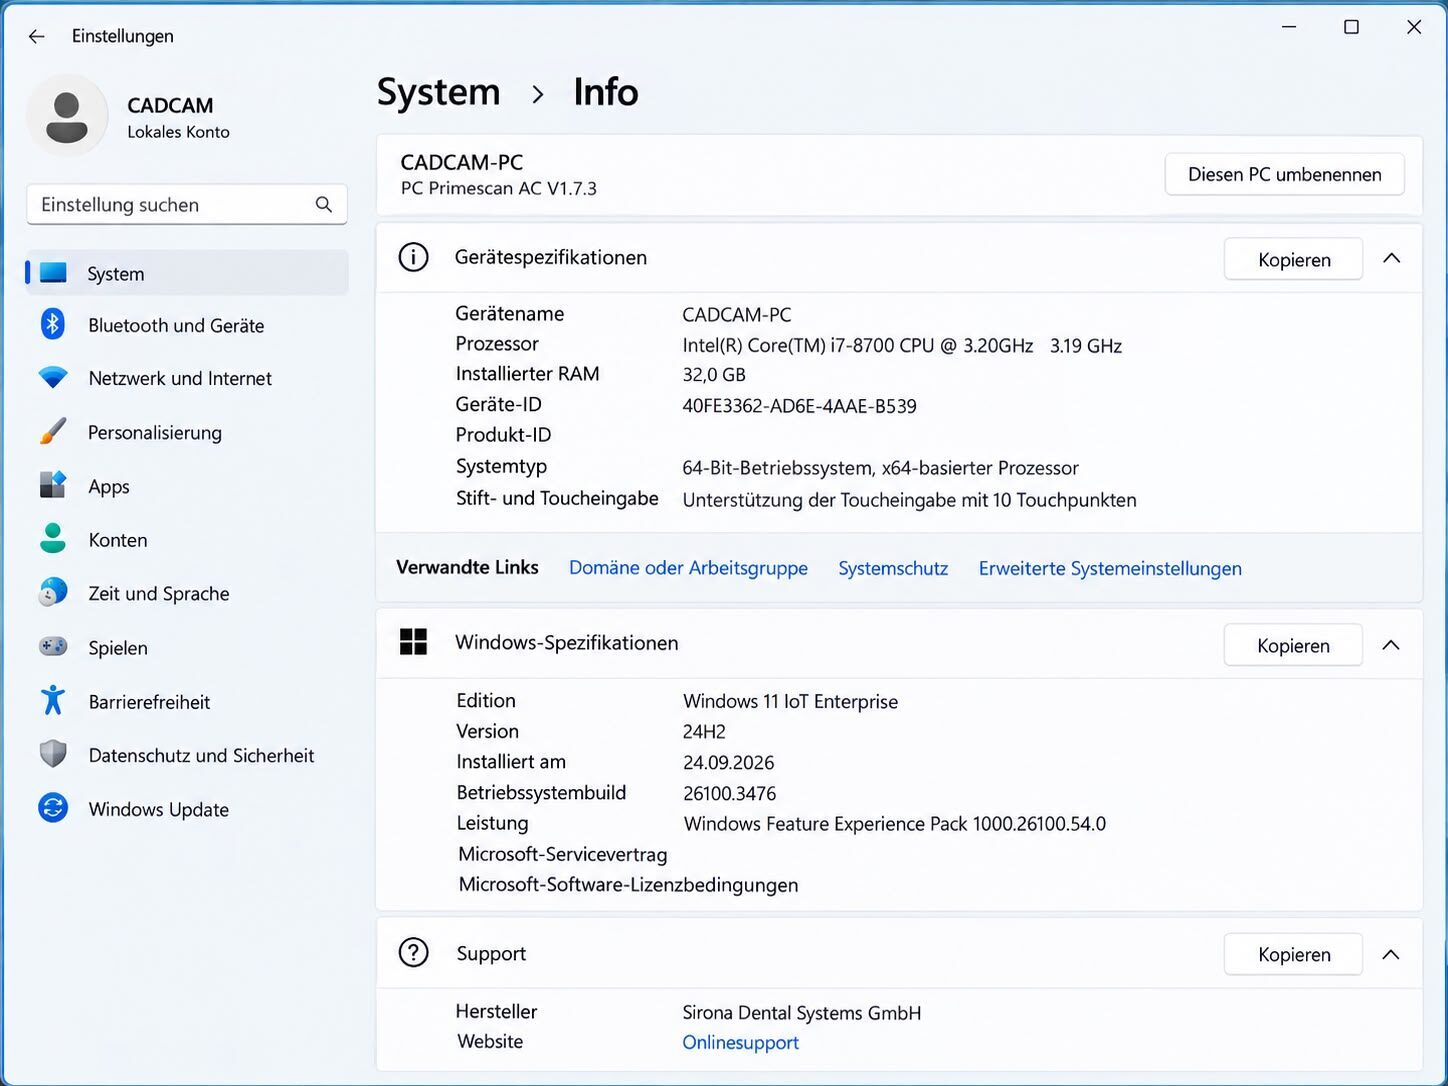Click Diesen PC umbenennen button
The image size is (1448, 1086).
(x=1285, y=174)
